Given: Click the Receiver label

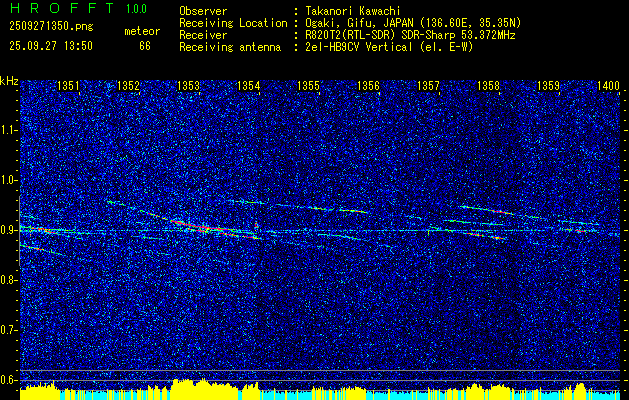Looking at the screenshot, I should pos(203,35).
